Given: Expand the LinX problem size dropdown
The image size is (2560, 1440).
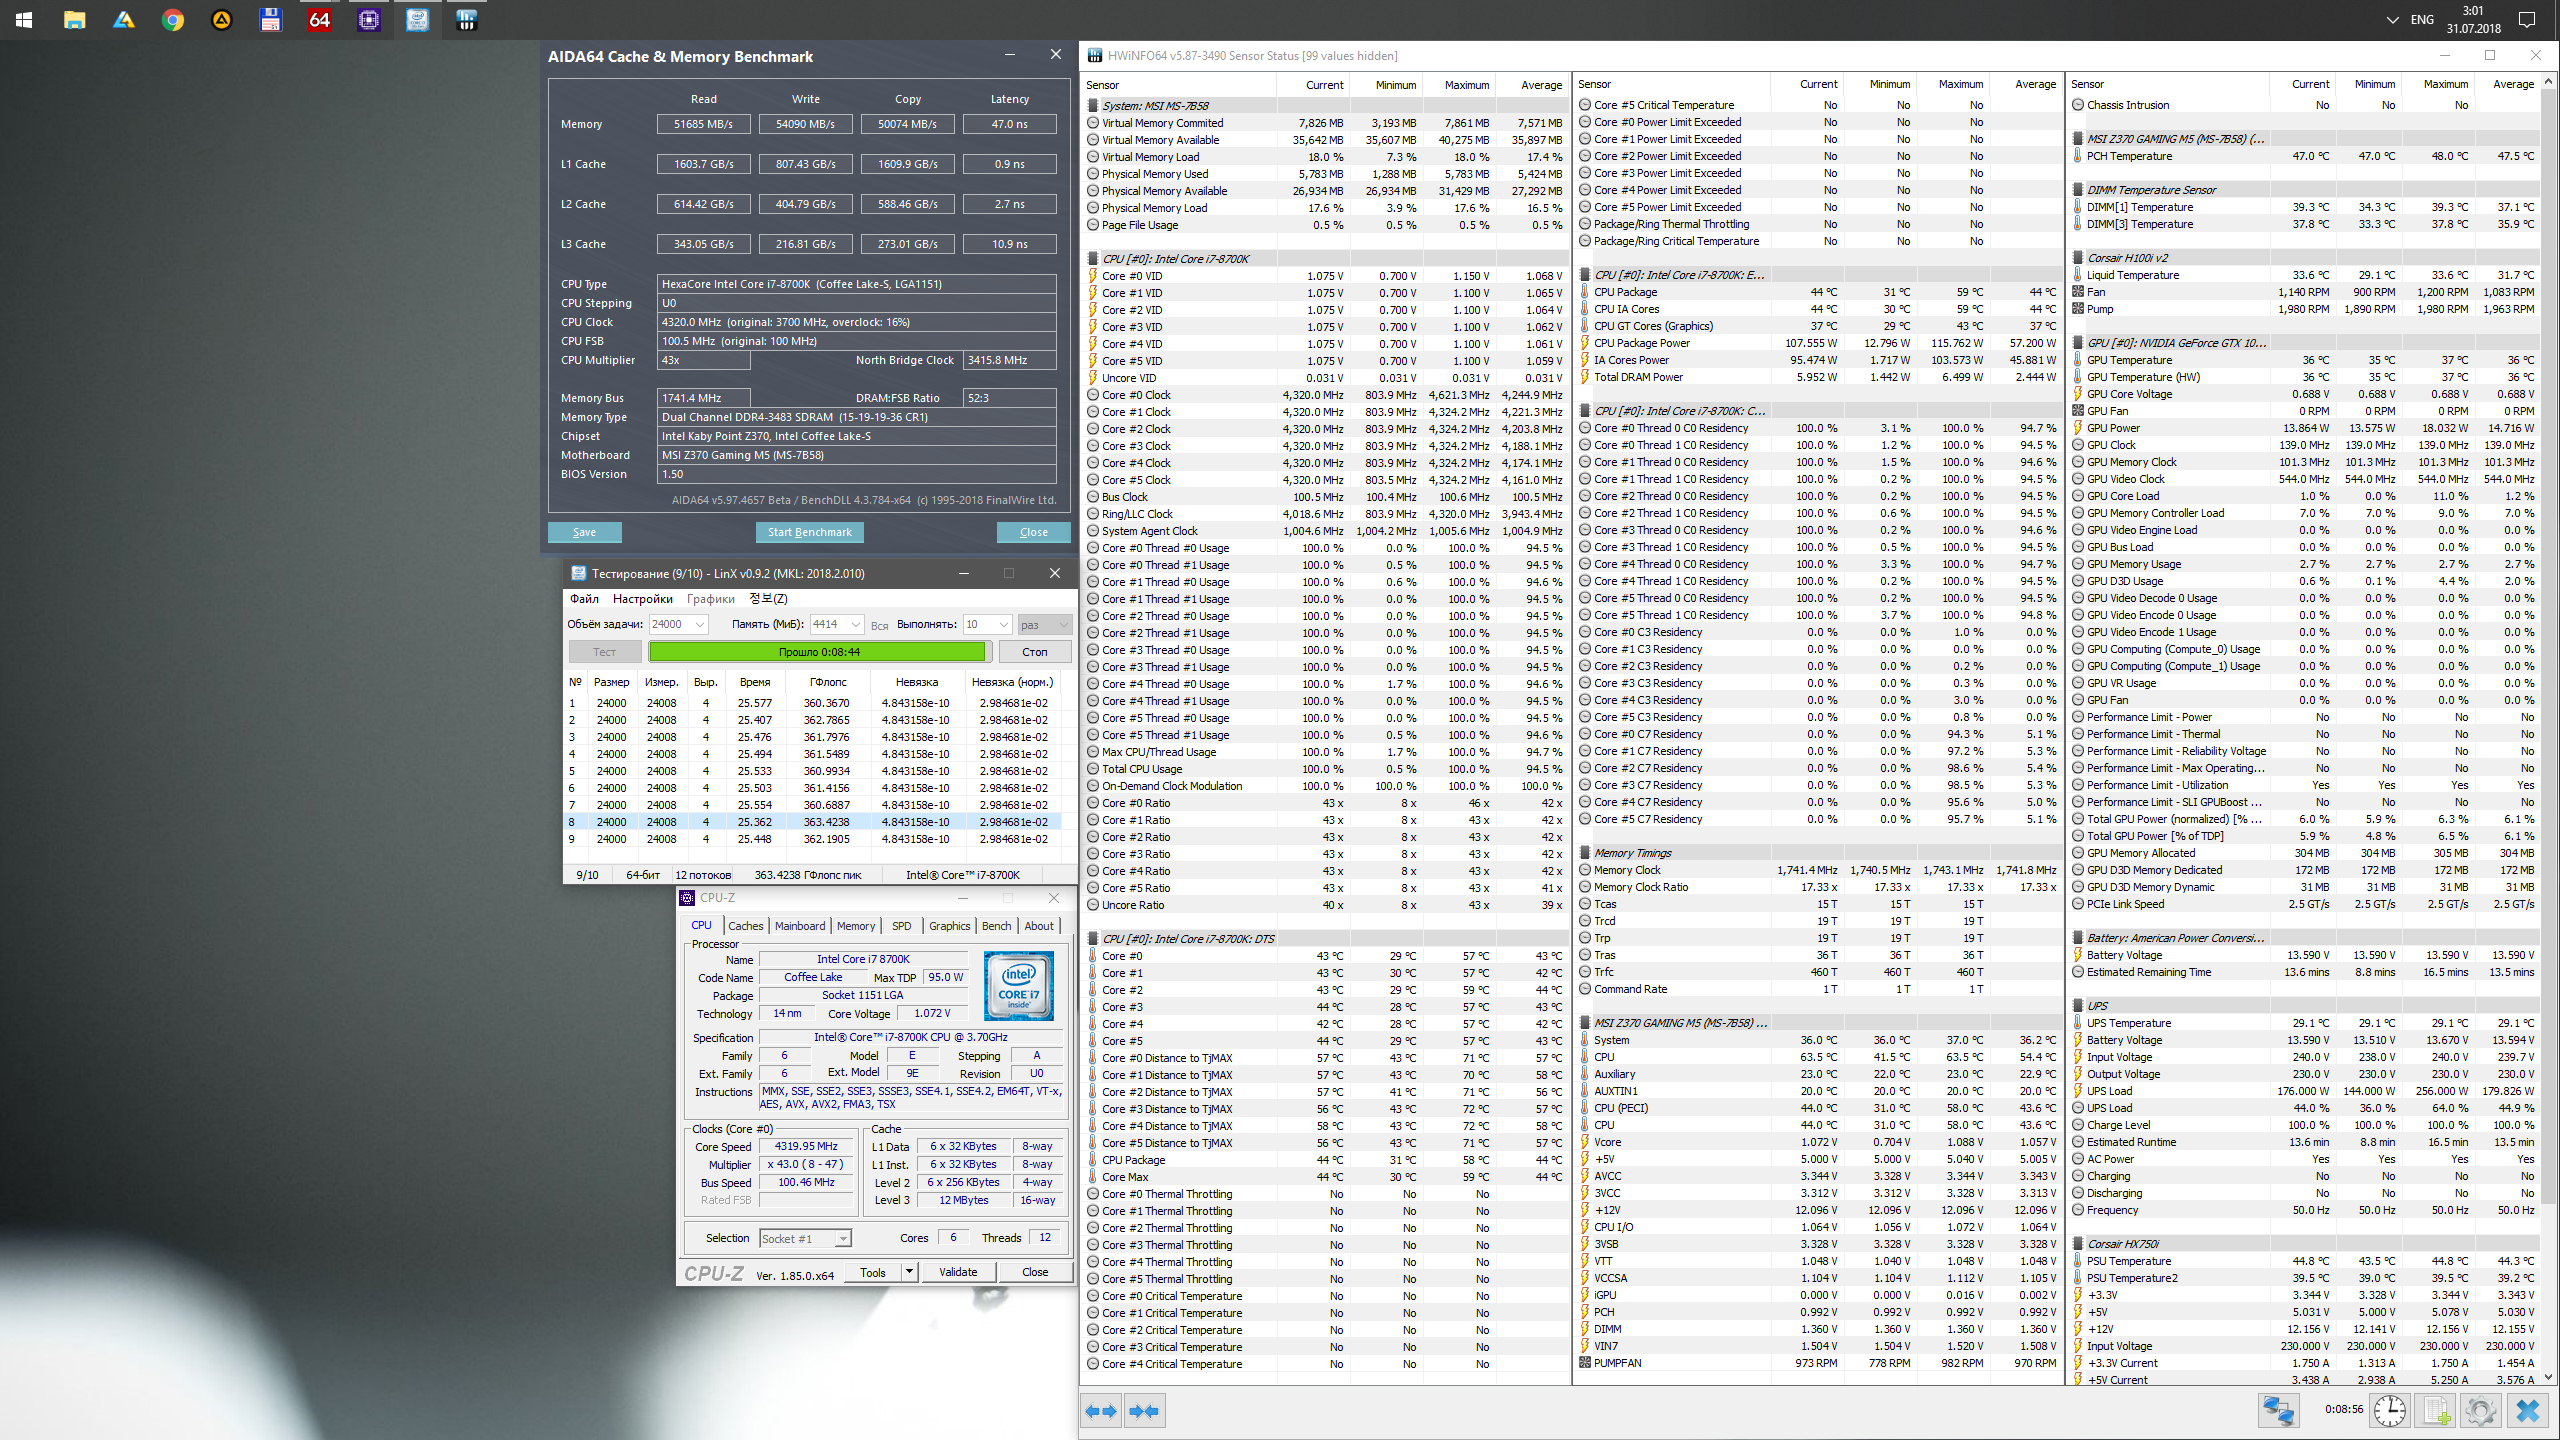Looking at the screenshot, I should tap(699, 624).
